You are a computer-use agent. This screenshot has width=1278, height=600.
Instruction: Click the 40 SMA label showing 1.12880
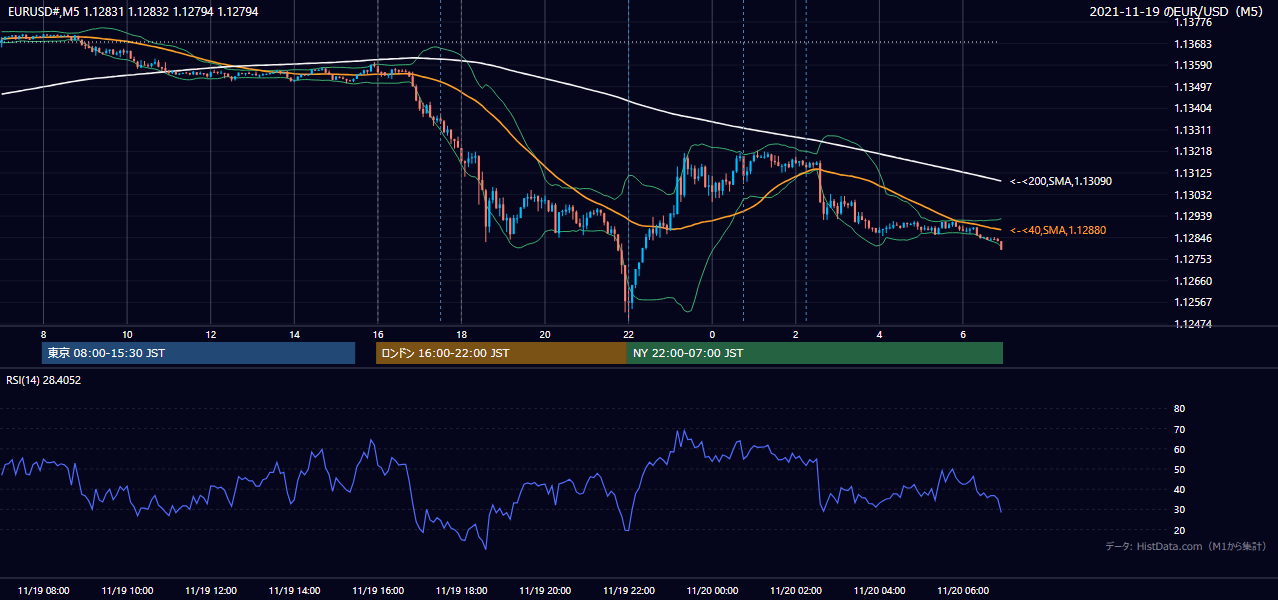tap(1058, 230)
